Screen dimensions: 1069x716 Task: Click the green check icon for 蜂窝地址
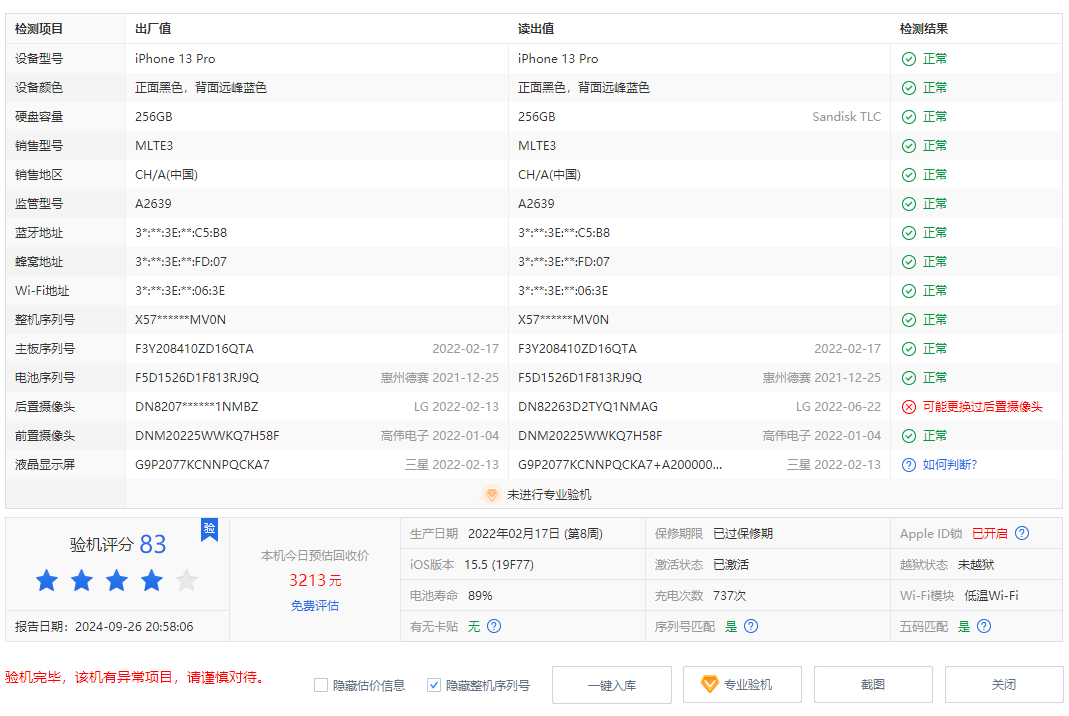click(909, 262)
